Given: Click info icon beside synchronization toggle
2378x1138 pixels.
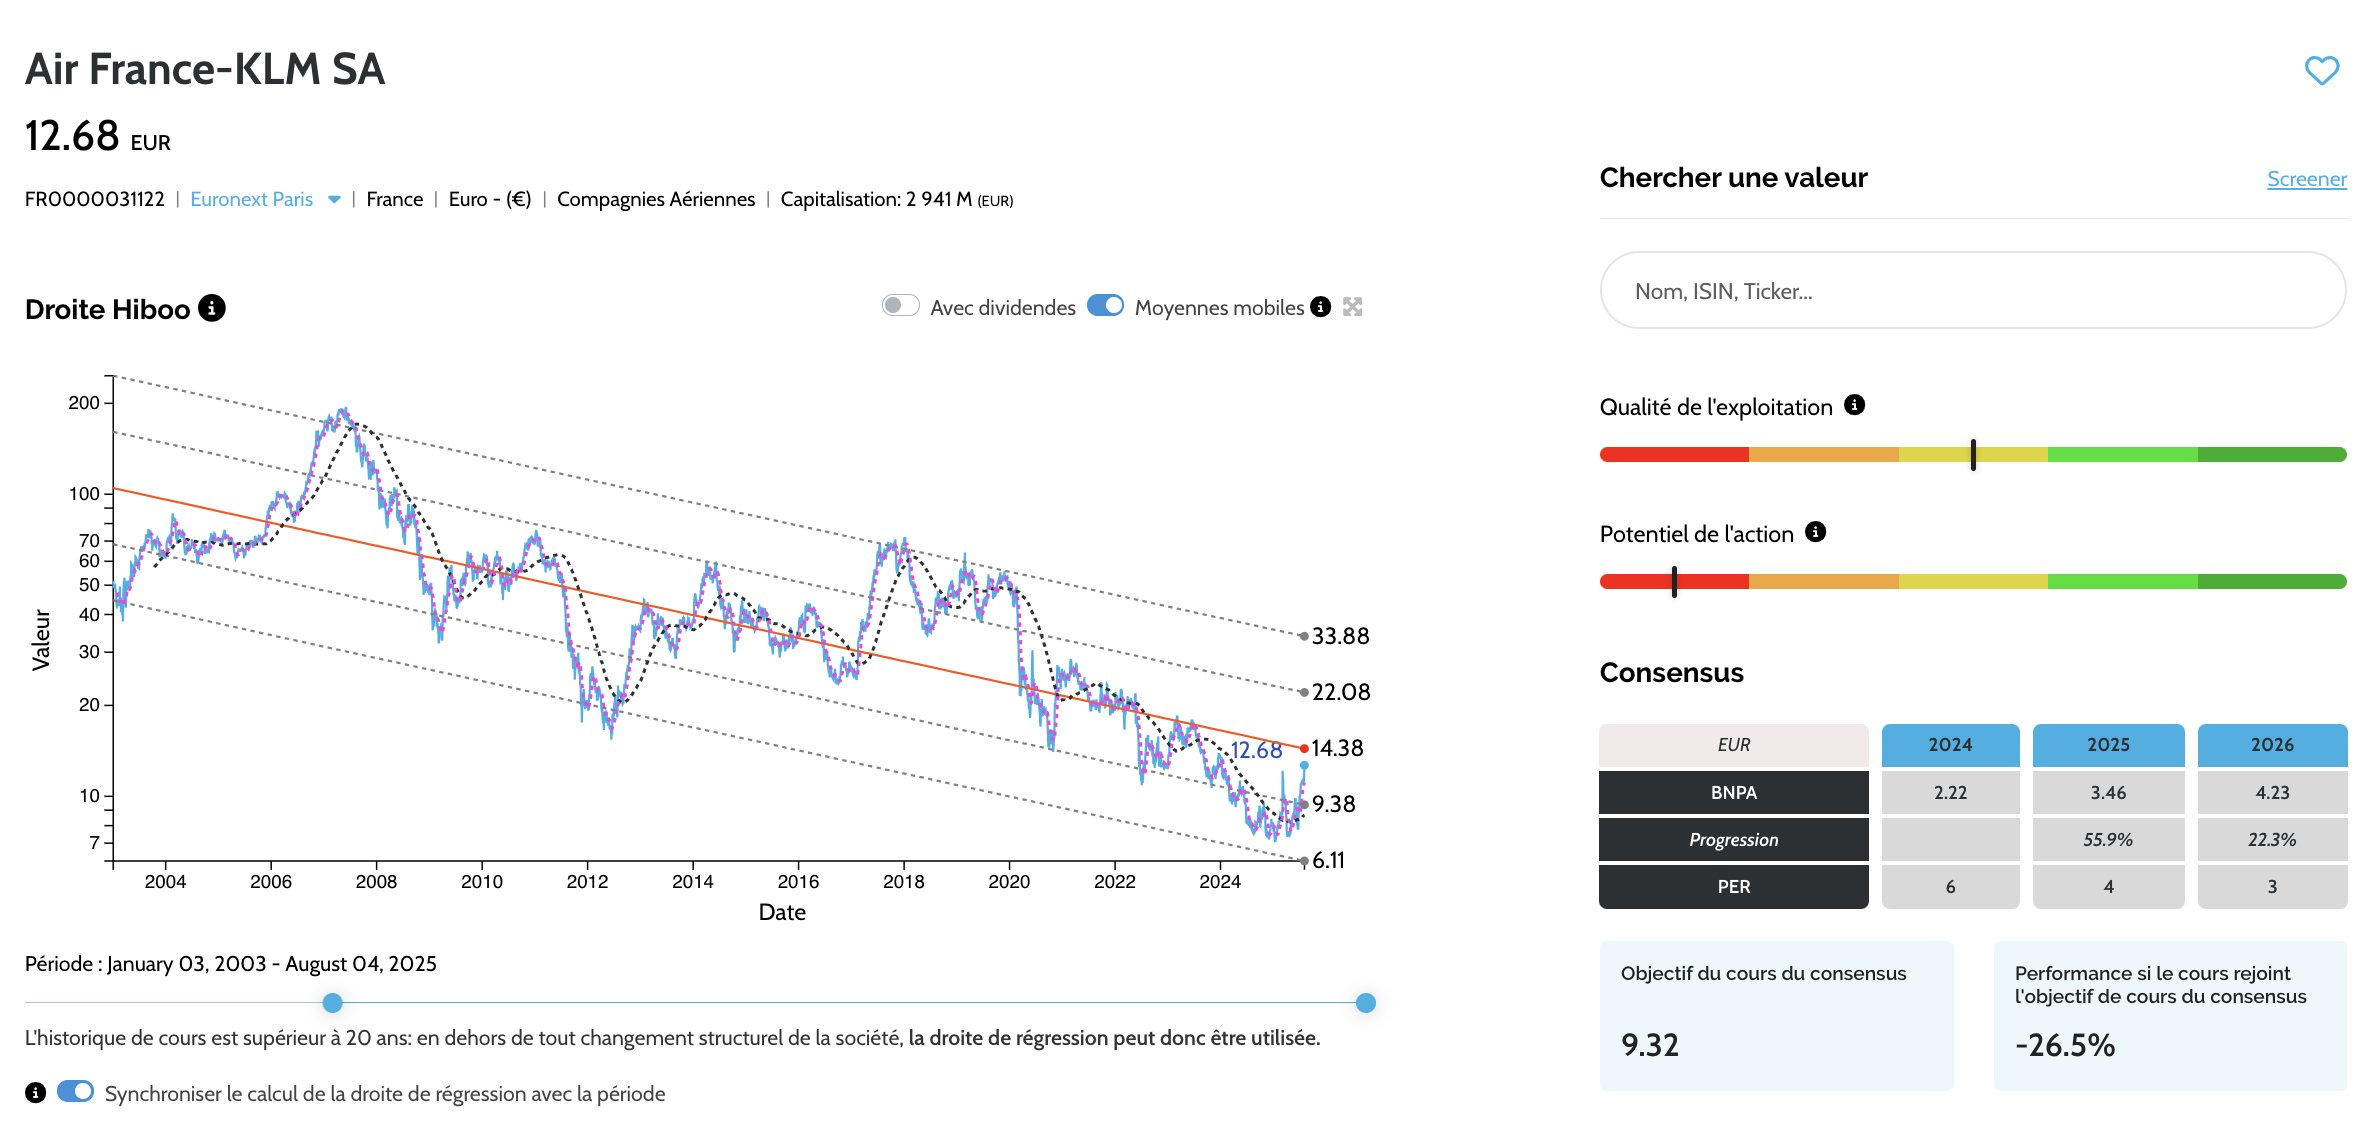Looking at the screenshot, I should (x=36, y=1093).
